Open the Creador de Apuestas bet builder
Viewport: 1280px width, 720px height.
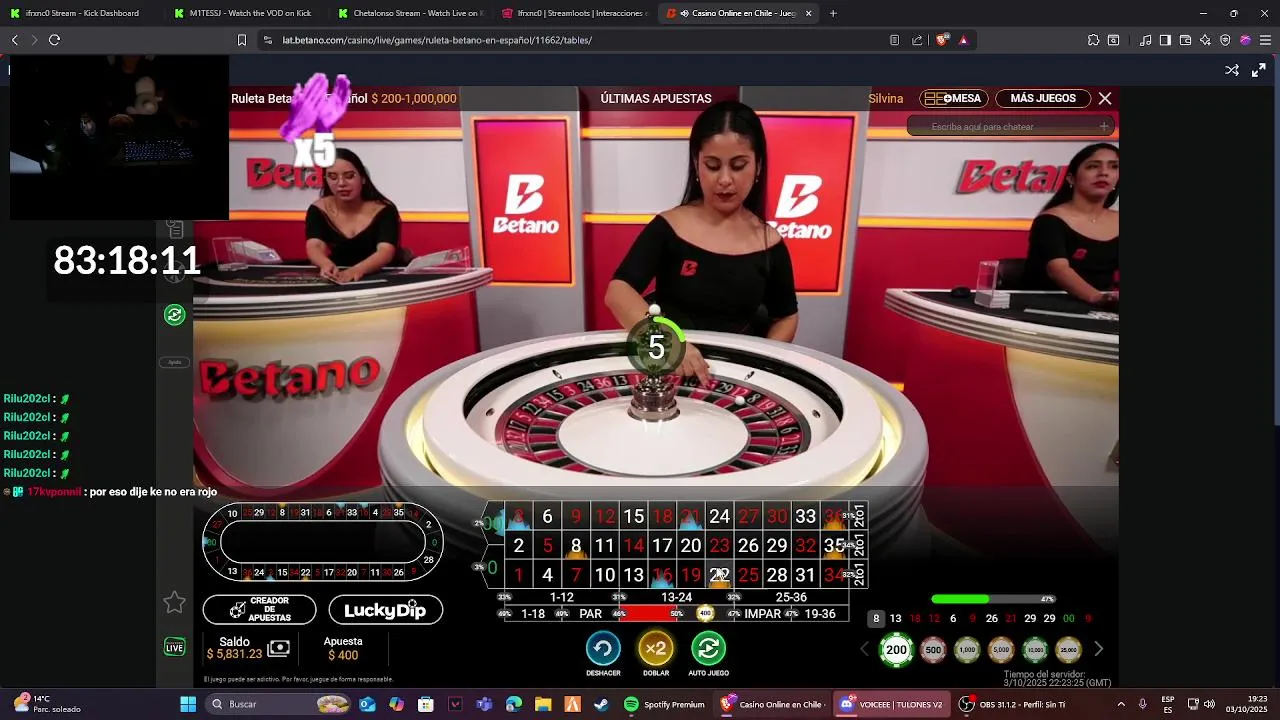click(259, 610)
